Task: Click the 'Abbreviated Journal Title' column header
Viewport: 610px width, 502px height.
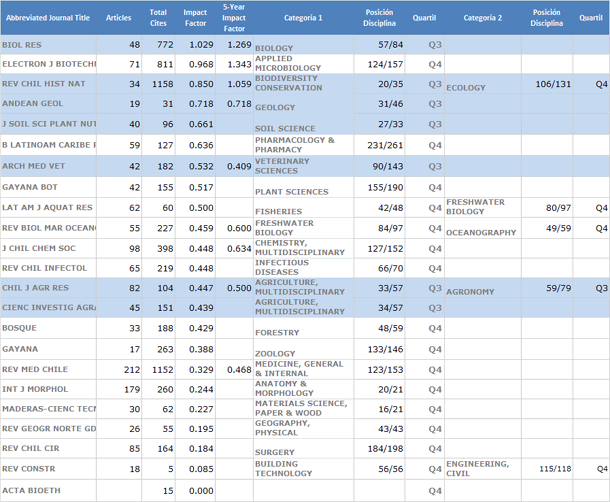Action: [x=48, y=18]
